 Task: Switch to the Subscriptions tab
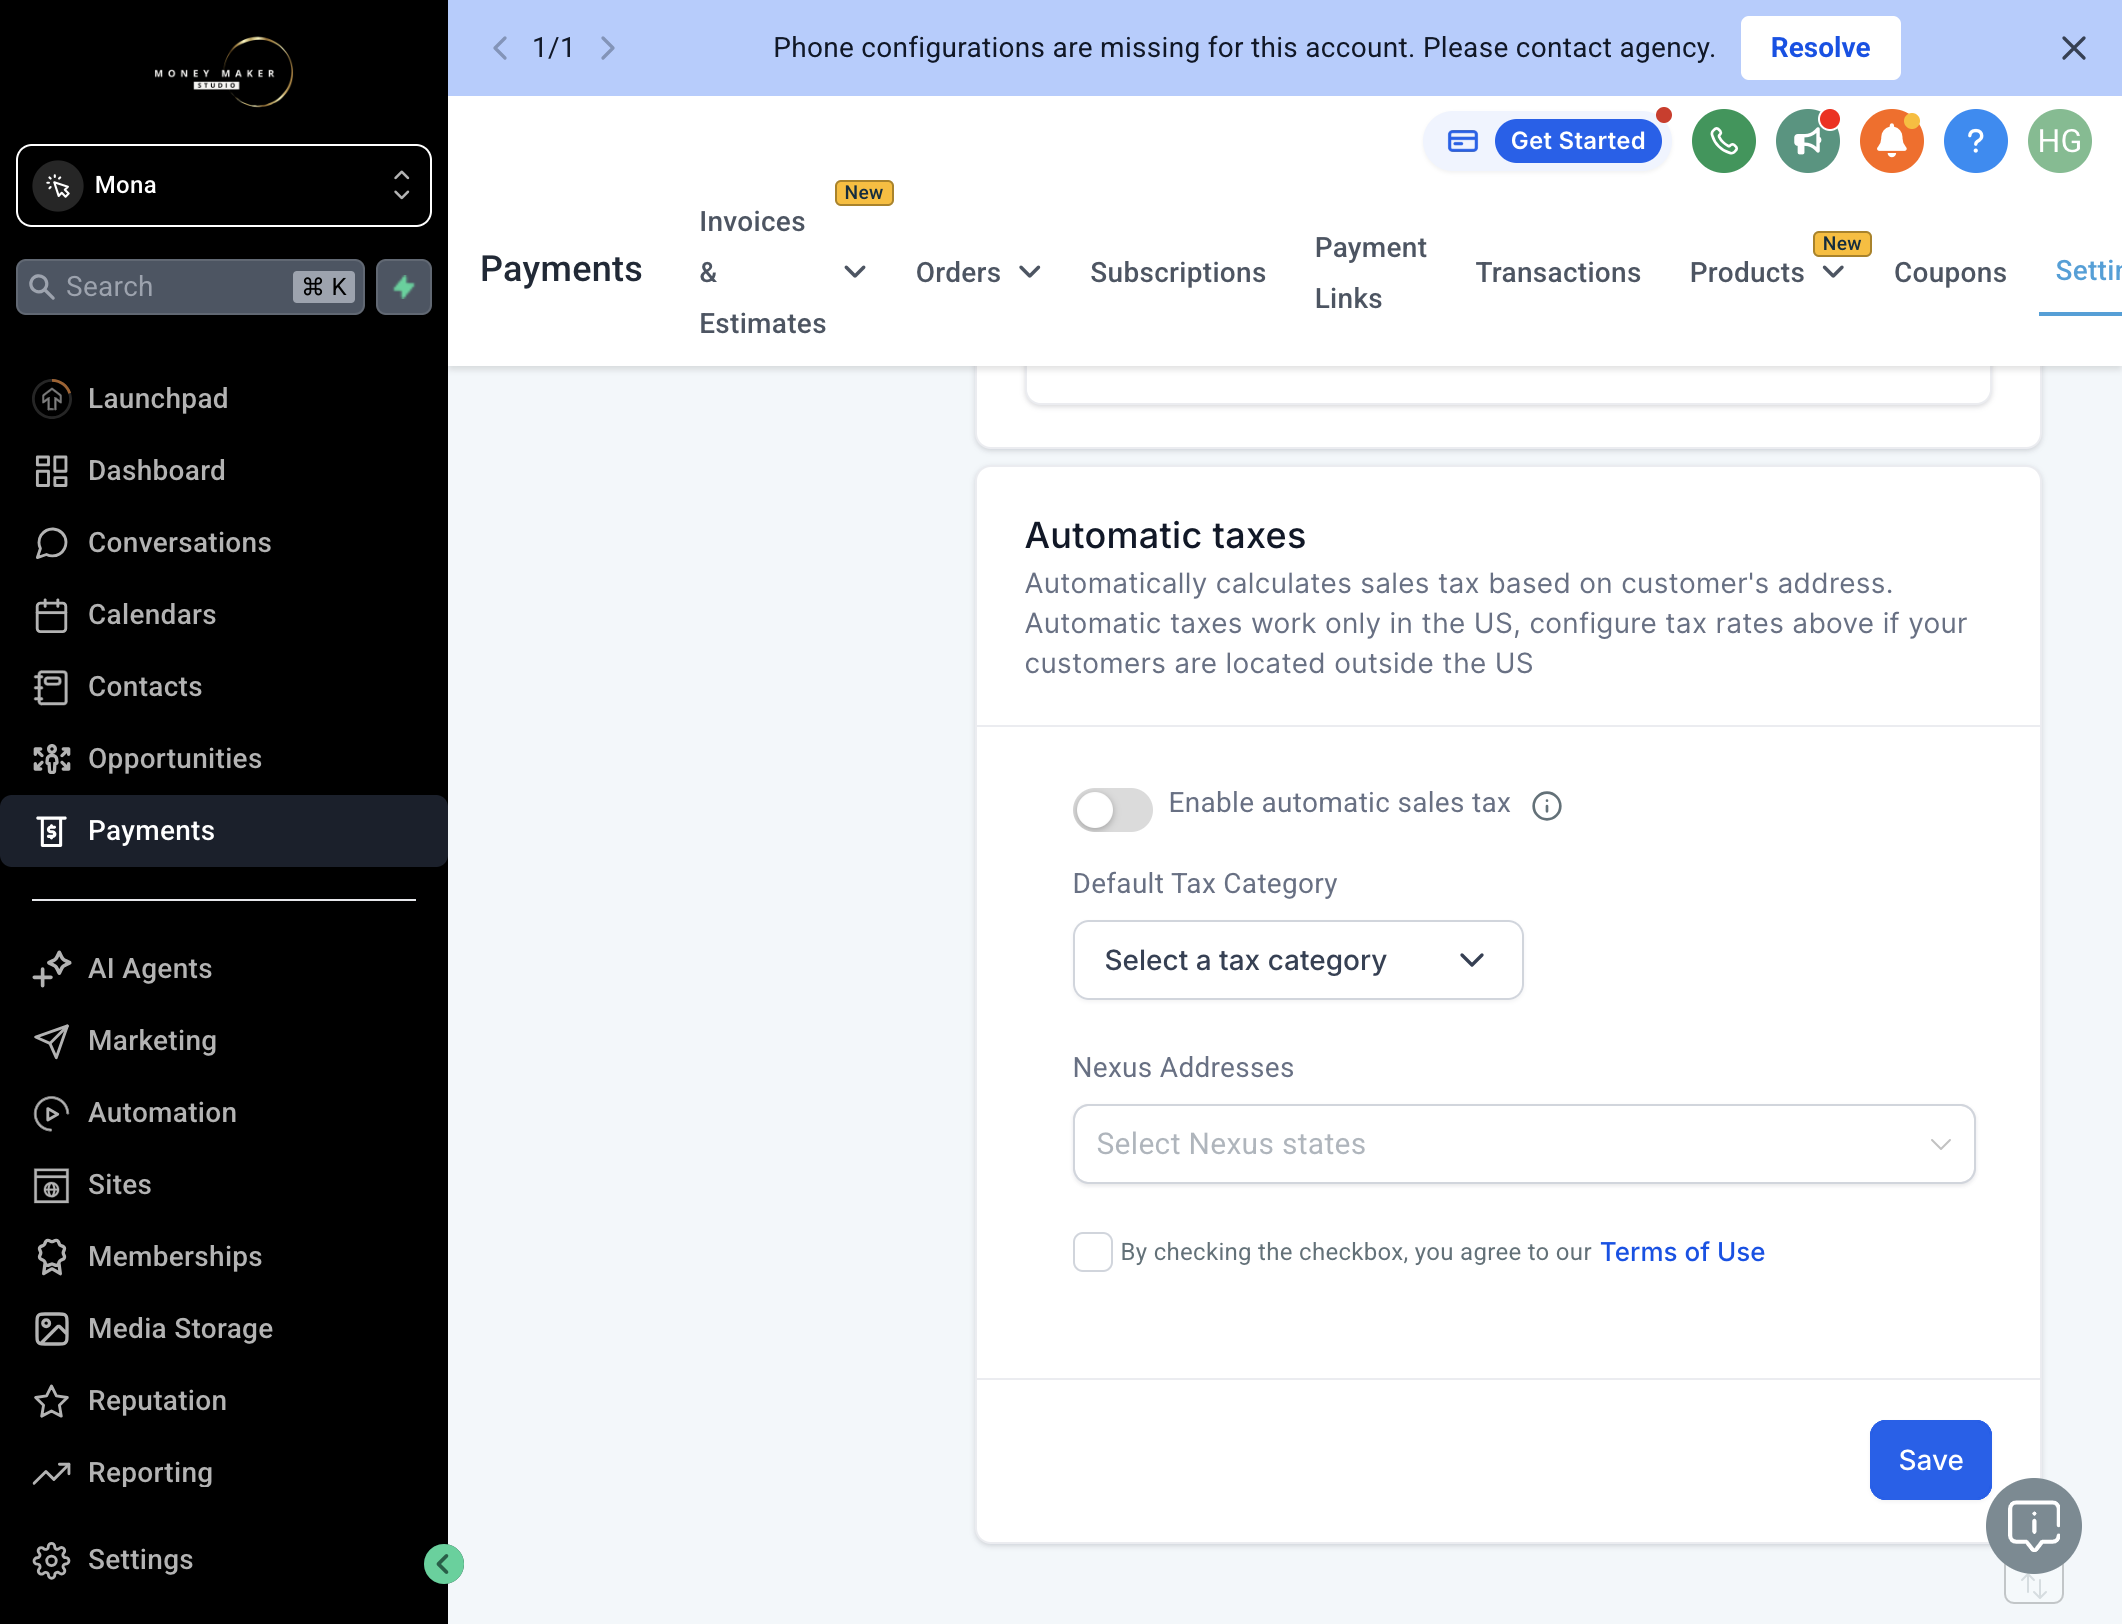point(1177,272)
